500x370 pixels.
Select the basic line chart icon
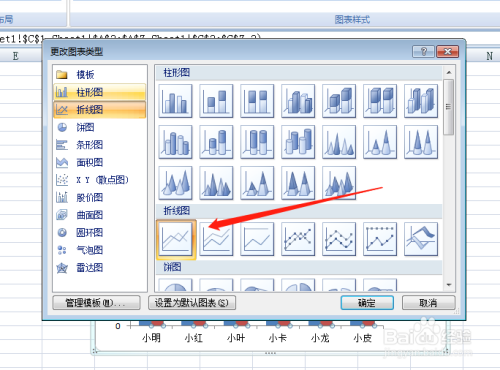[175, 239]
